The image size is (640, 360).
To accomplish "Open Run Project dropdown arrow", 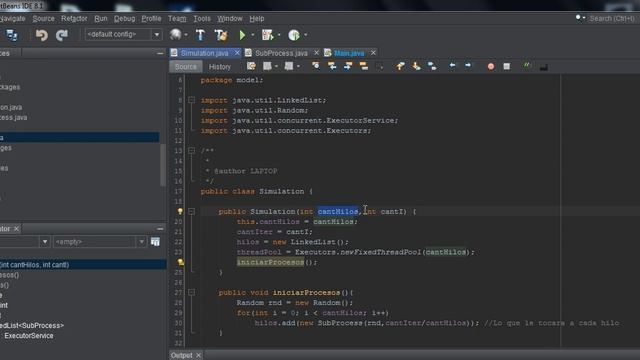I will pos(253,35).
